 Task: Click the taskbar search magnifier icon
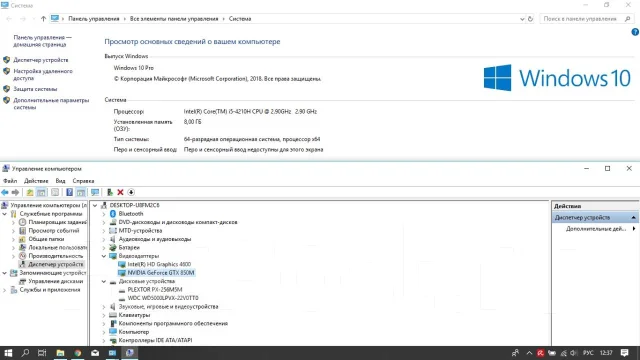[25, 353]
